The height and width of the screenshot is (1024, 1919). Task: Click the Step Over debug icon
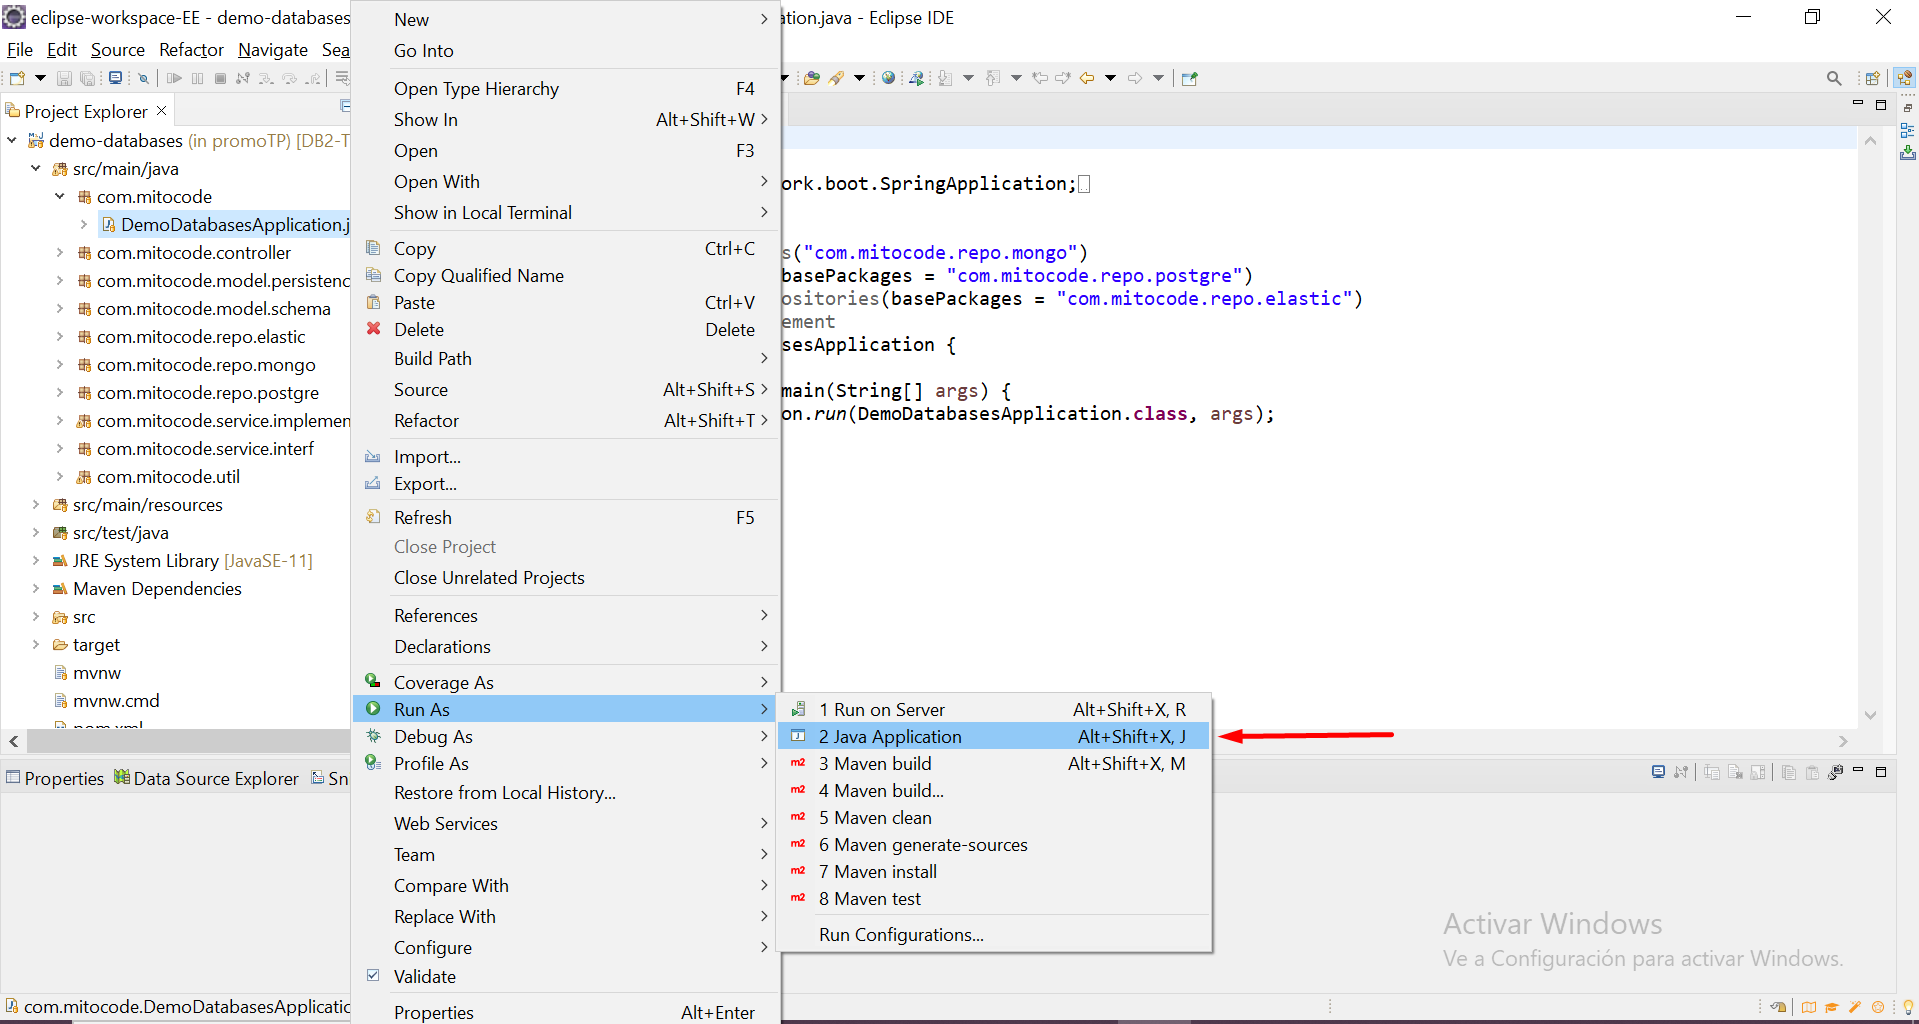[x=290, y=78]
